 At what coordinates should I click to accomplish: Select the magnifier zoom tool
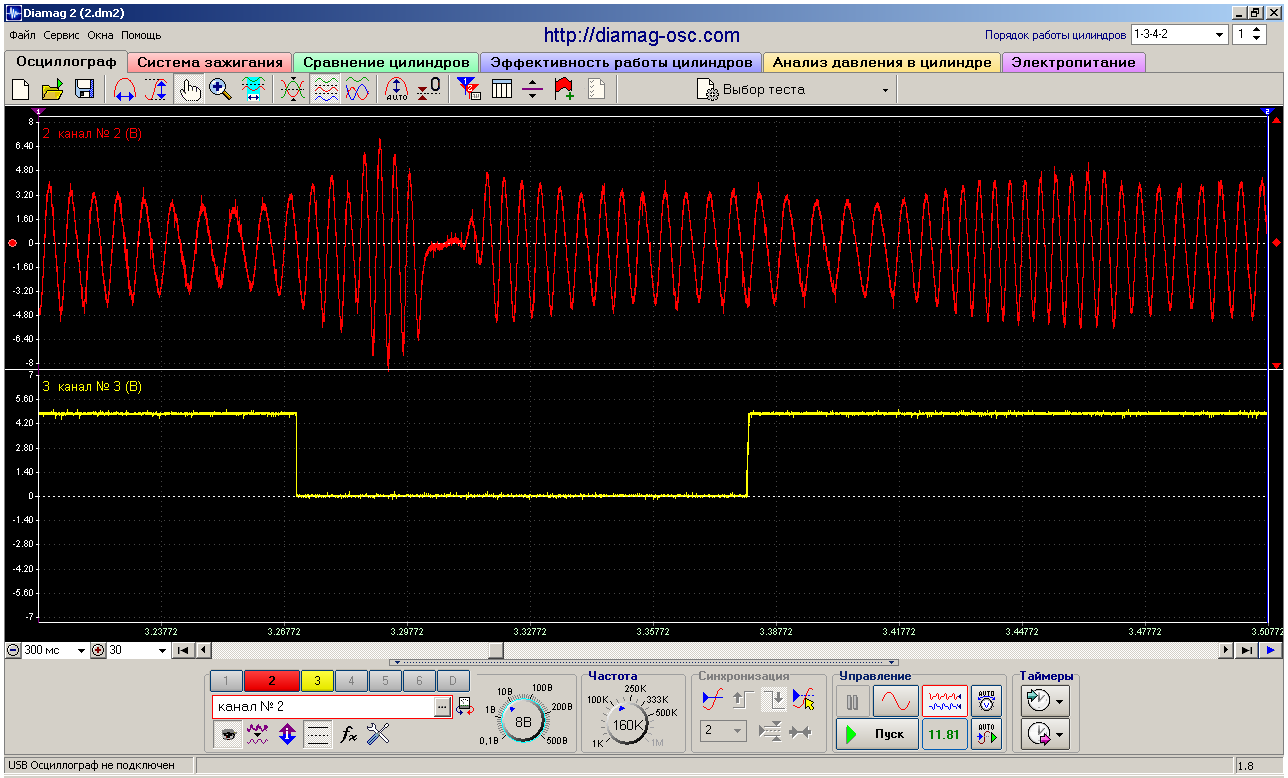click(220, 89)
